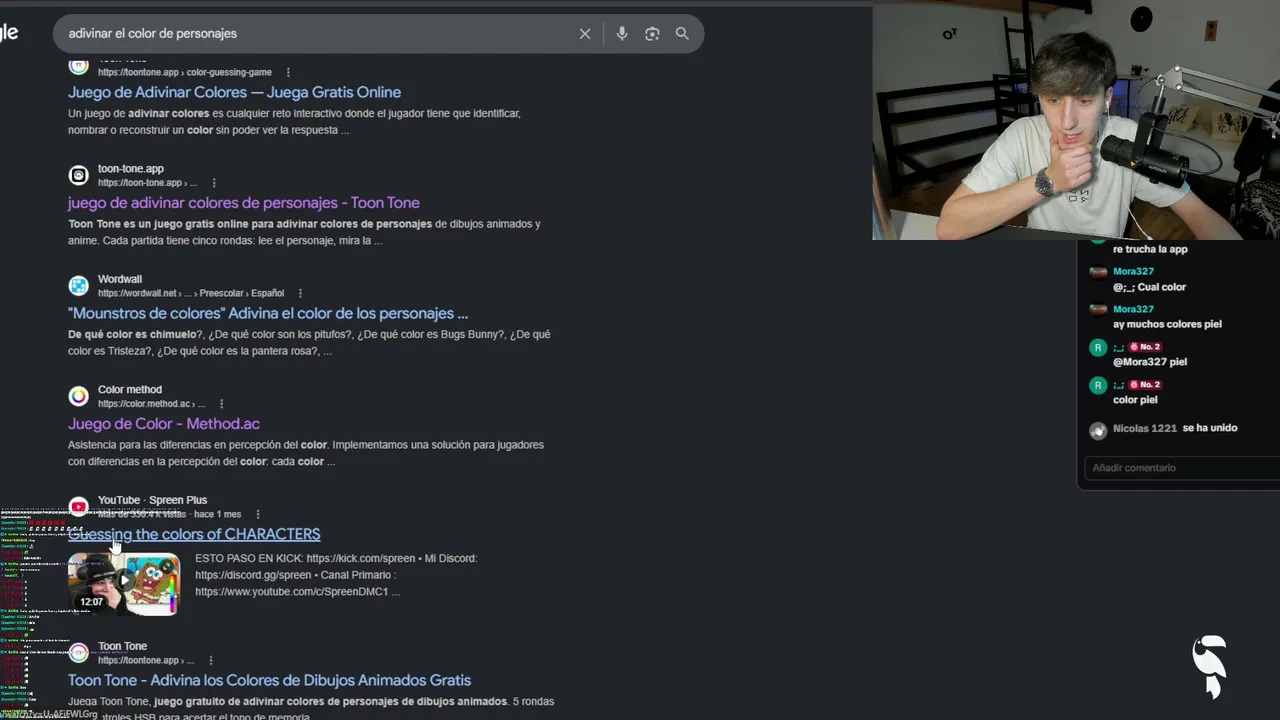Image resolution: width=1280 pixels, height=720 pixels.
Task: Click the 'Color method' site name
Action: [130, 389]
